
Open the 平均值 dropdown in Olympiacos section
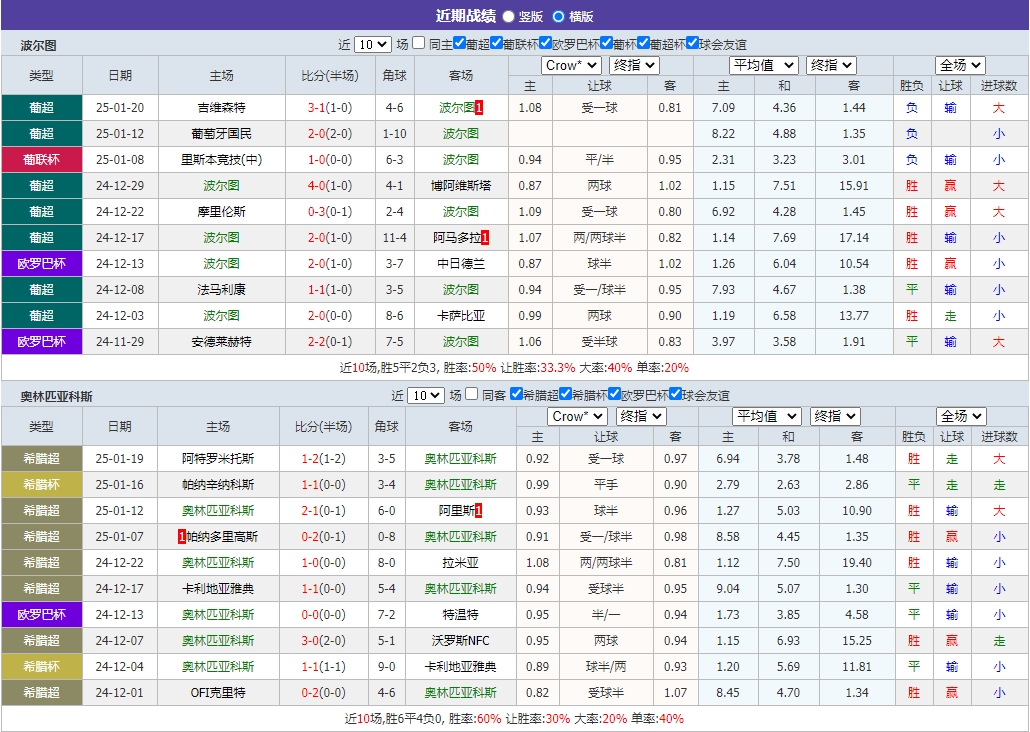pos(766,416)
